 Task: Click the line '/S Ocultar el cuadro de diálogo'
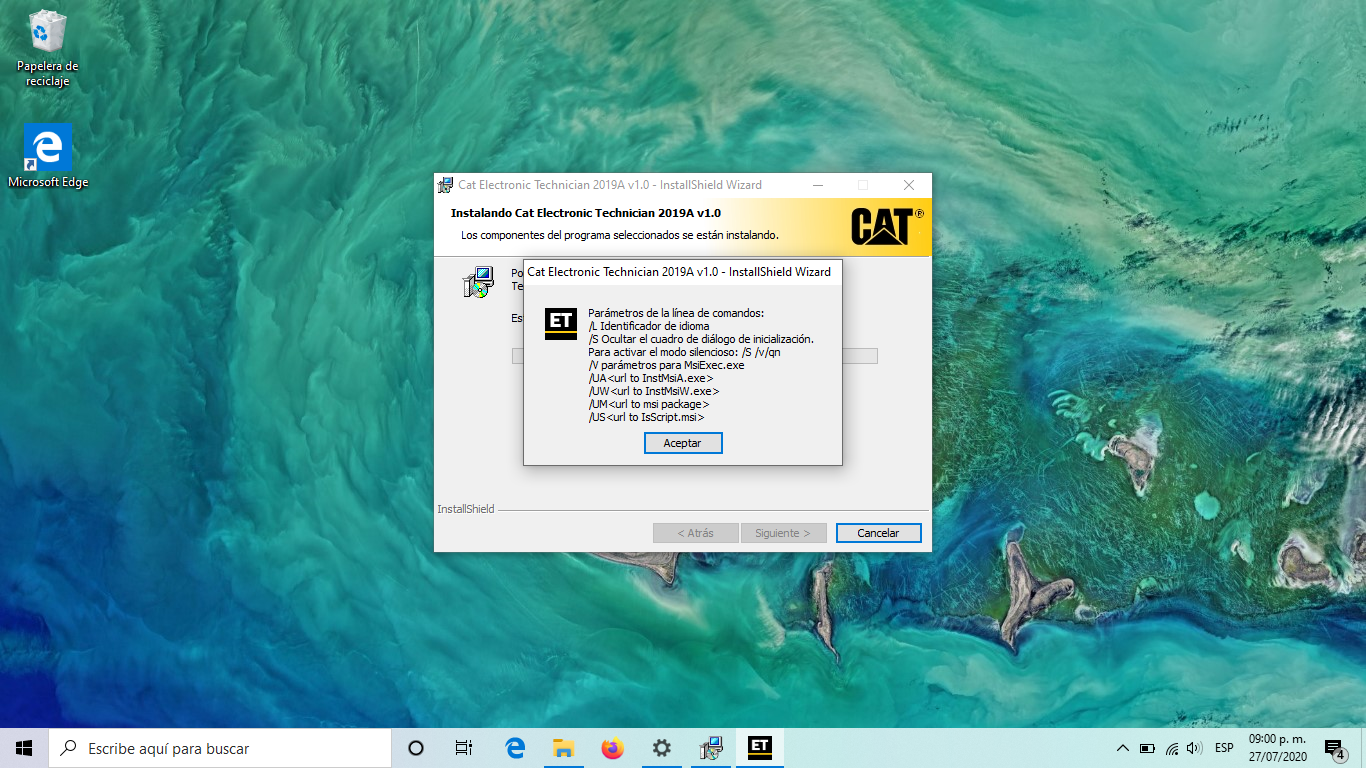(x=701, y=339)
